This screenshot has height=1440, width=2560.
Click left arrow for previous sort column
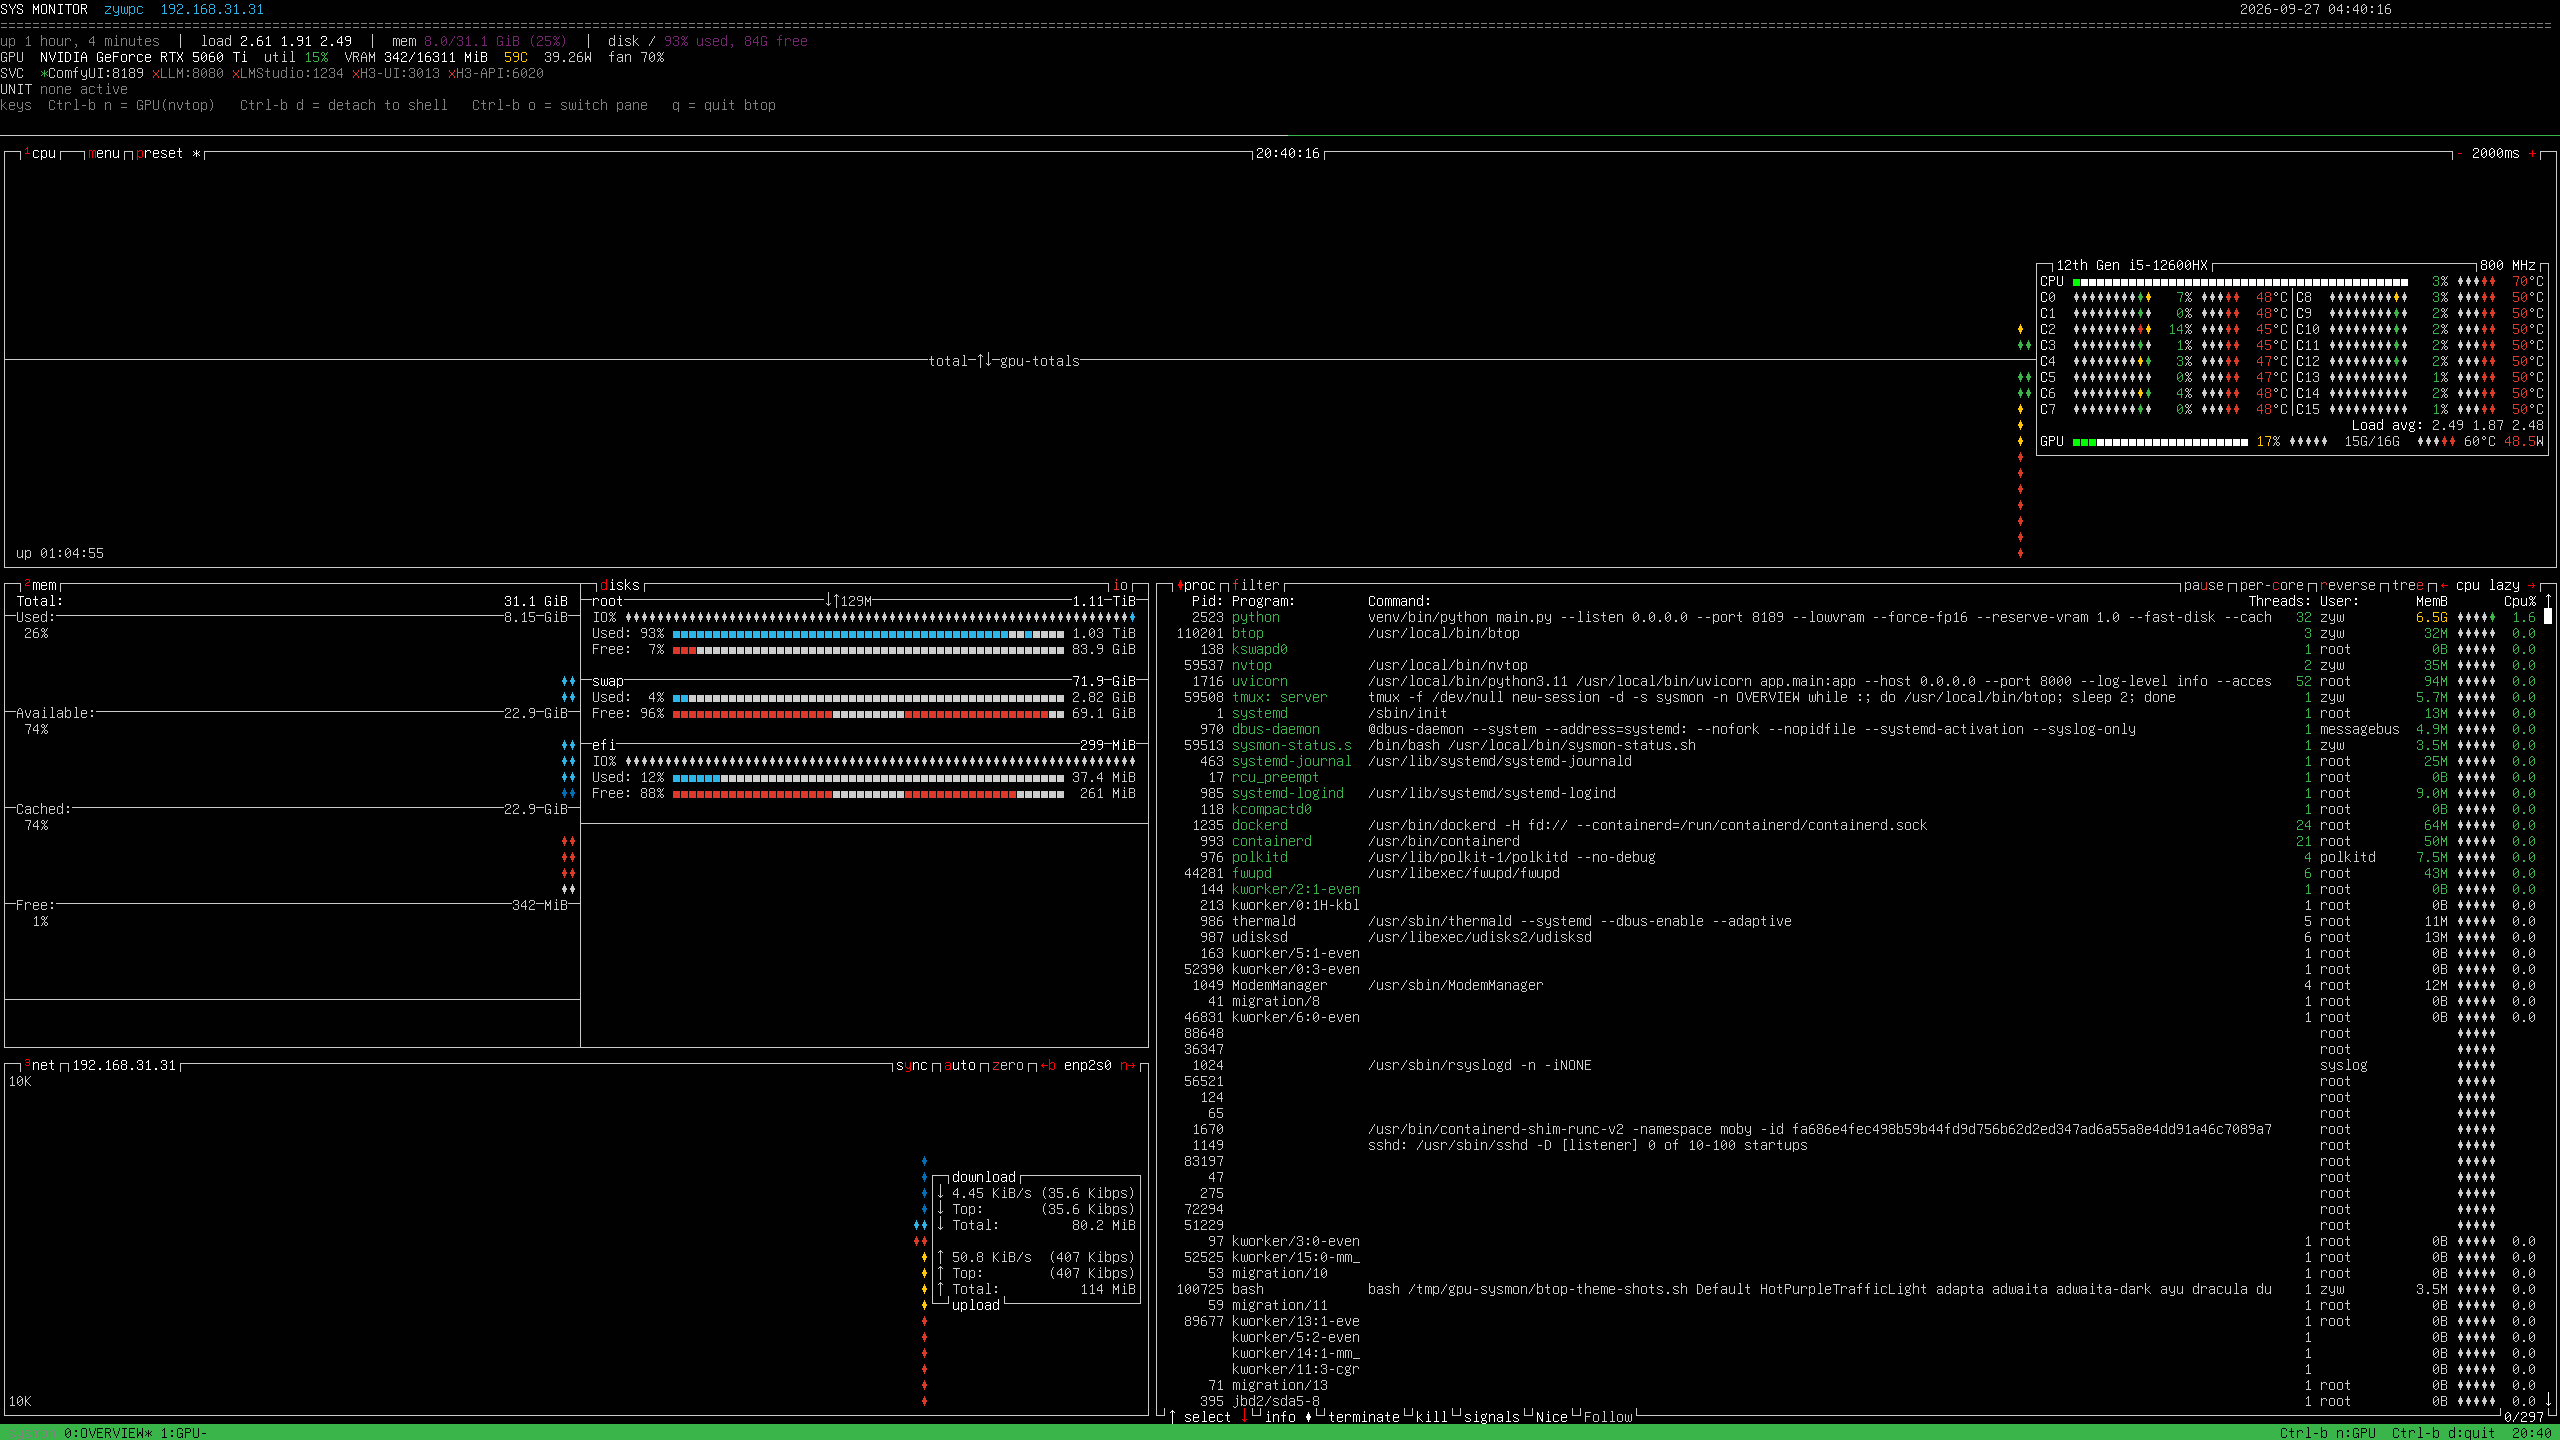pyautogui.click(x=2444, y=585)
